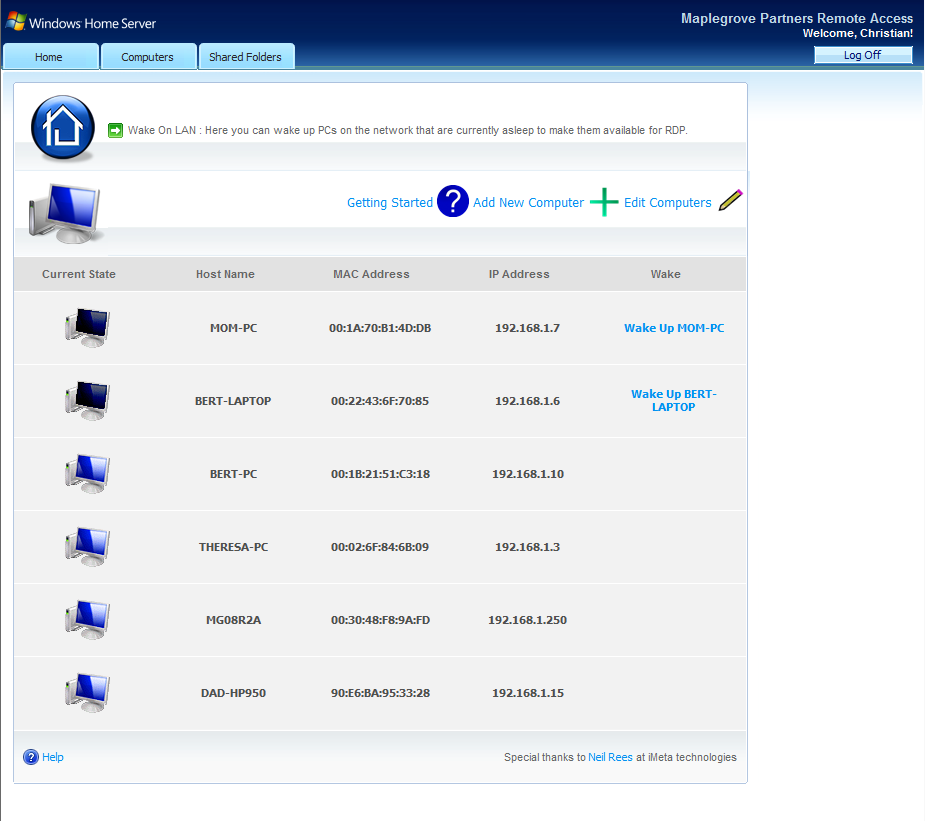Wake up MOM-PC via its link

[x=674, y=328]
